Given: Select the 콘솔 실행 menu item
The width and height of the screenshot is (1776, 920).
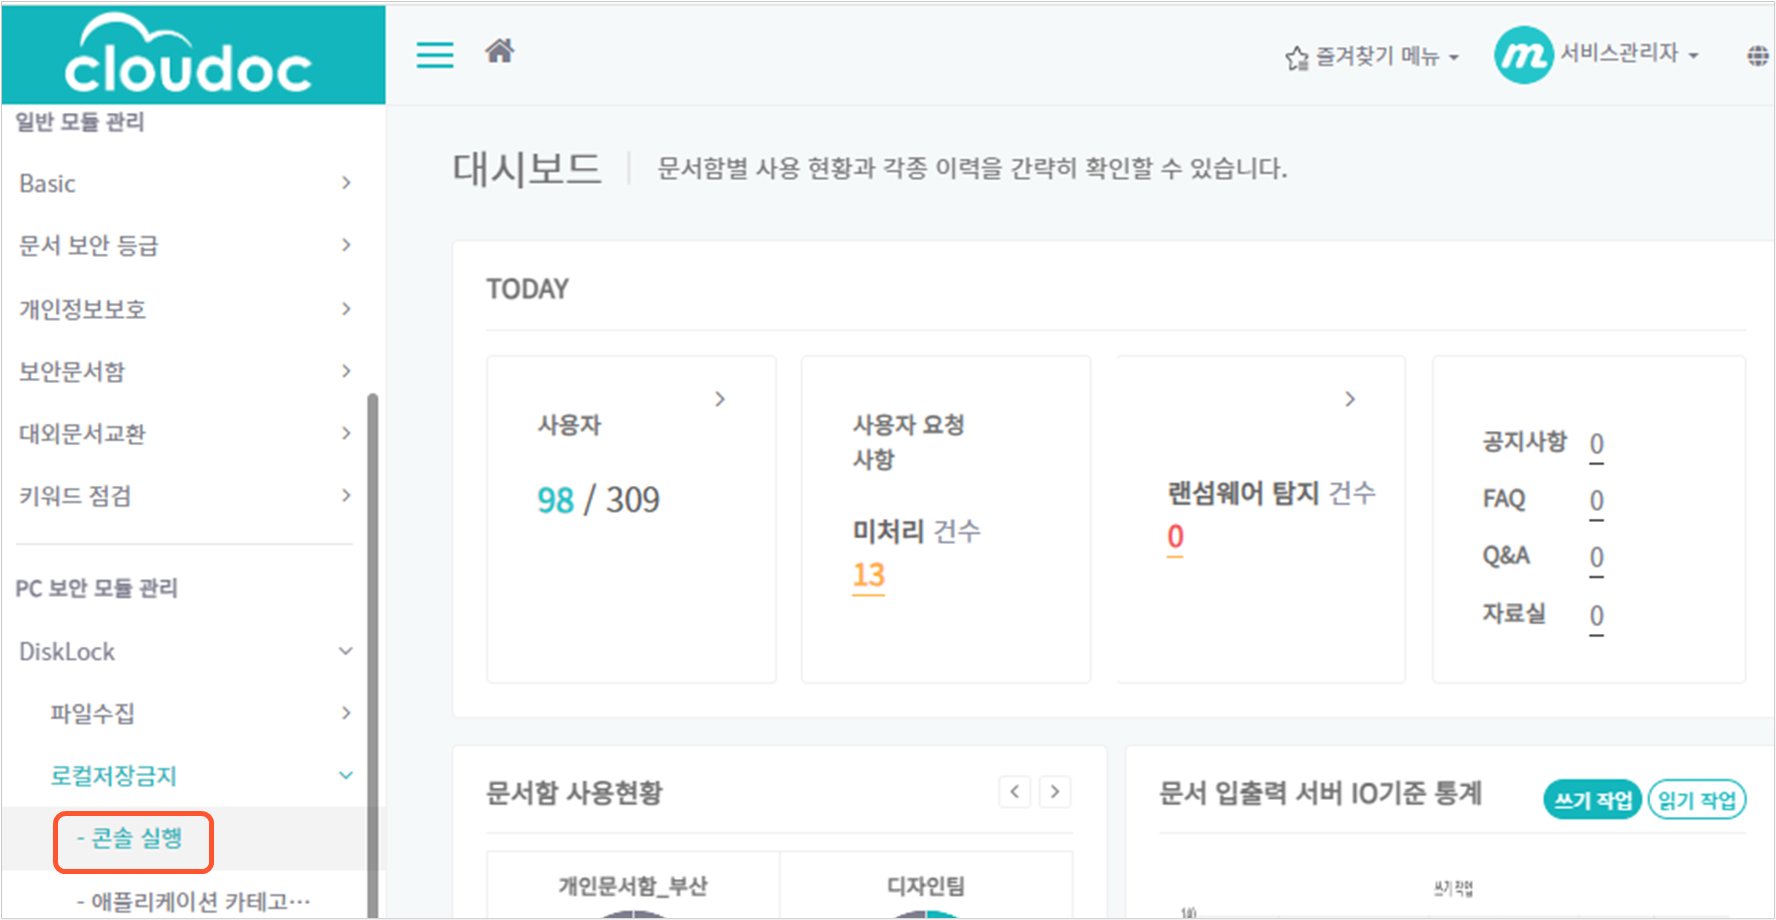Looking at the screenshot, I should 133,838.
